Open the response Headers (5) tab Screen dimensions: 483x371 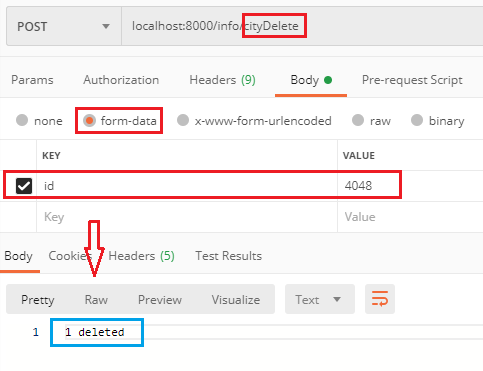[141, 256]
